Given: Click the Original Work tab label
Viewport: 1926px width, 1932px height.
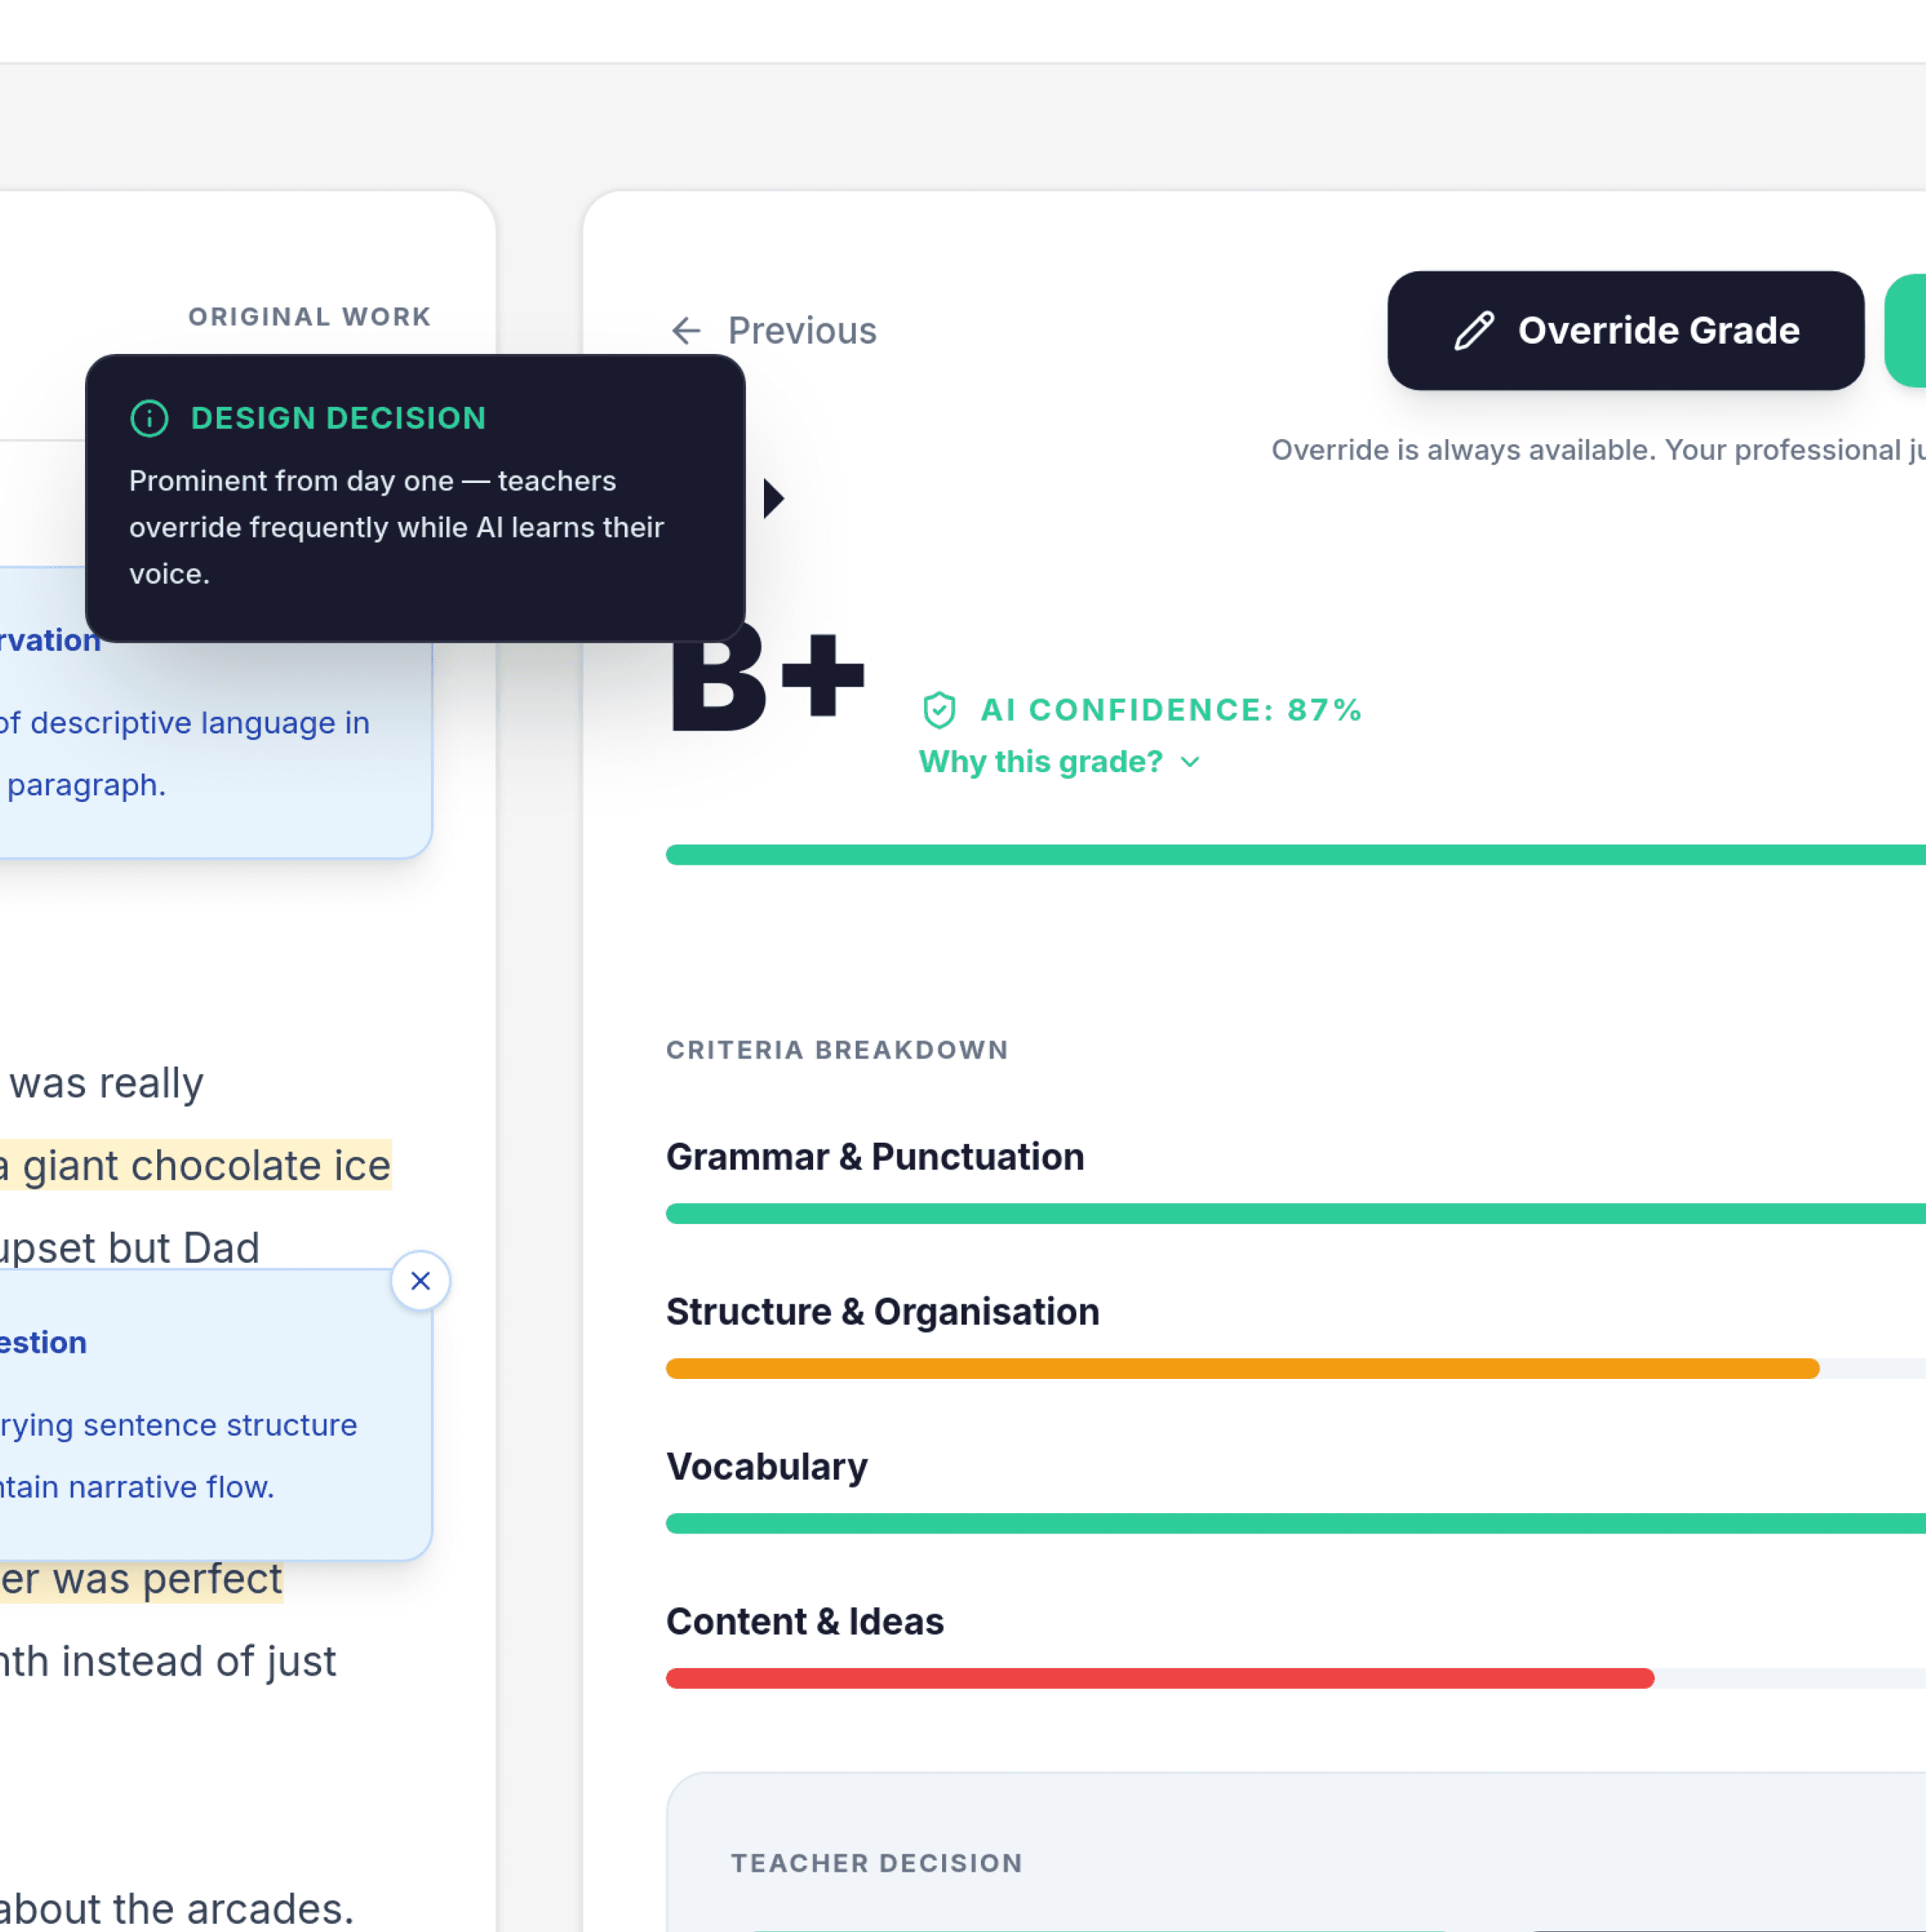Looking at the screenshot, I should (x=310, y=317).
